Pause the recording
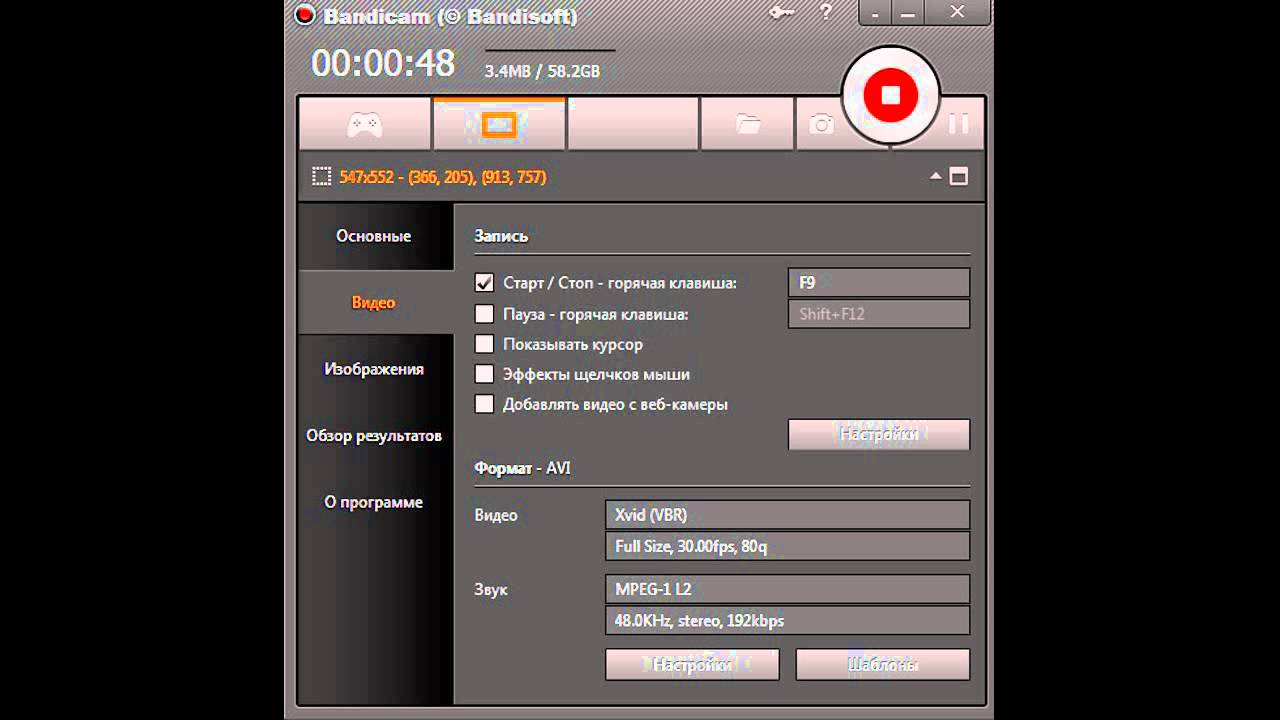Image resolution: width=1280 pixels, height=720 pixels. (x=958, y=124)
